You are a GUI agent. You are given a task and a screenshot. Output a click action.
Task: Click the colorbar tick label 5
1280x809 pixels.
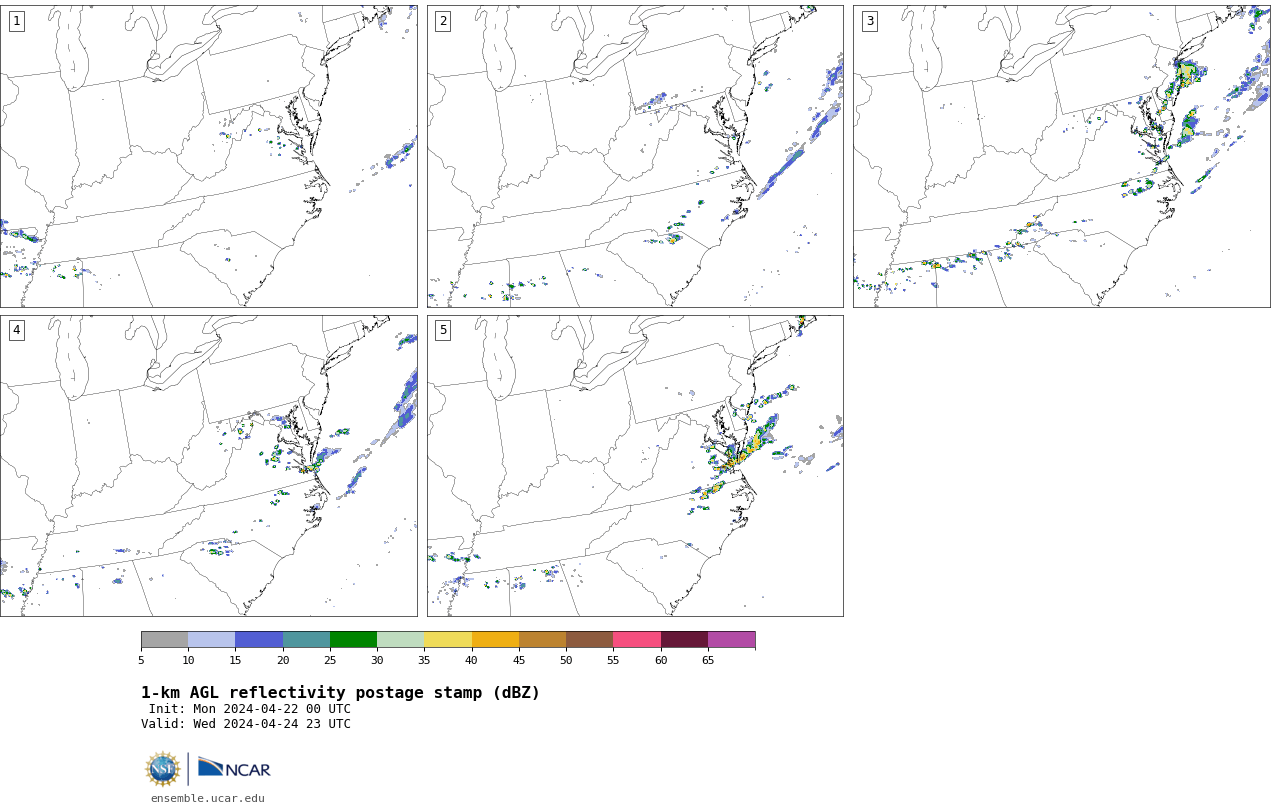[x=141, y=660]
